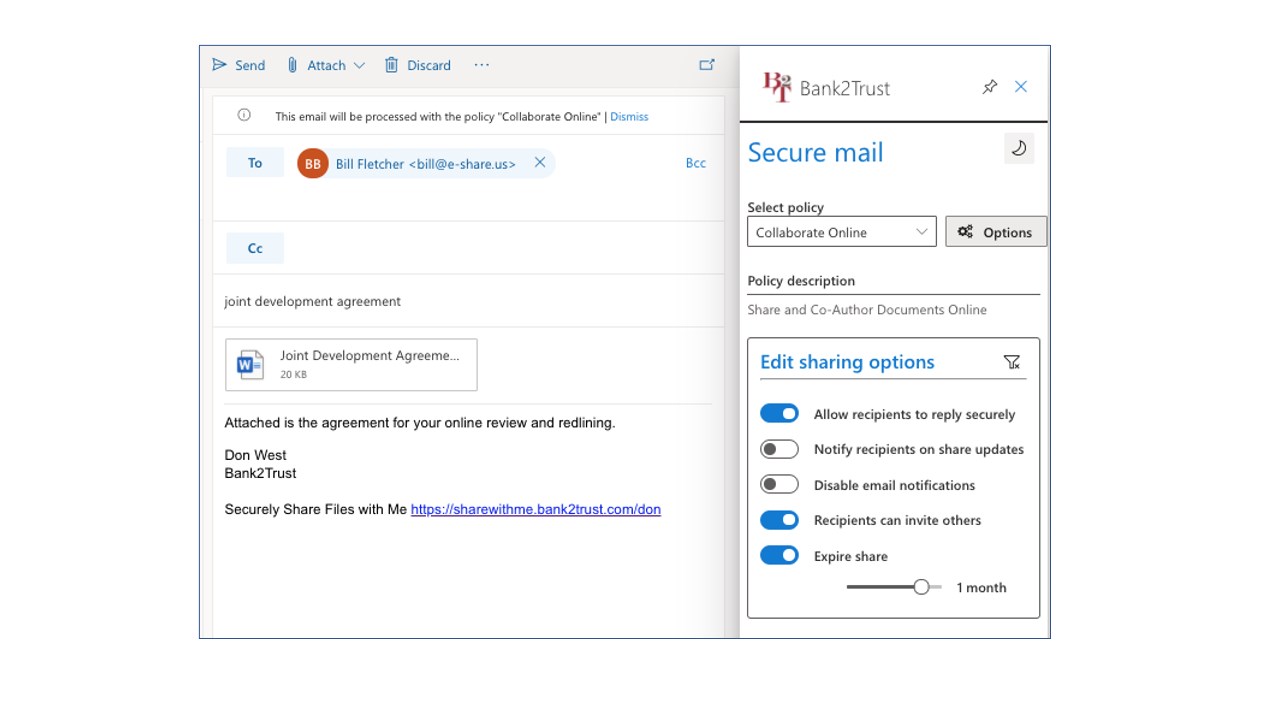Toggle the 'Expire share' switch
Image resolution: width=1280 pixels, height=720 pixels.
[x=779, y=555]
